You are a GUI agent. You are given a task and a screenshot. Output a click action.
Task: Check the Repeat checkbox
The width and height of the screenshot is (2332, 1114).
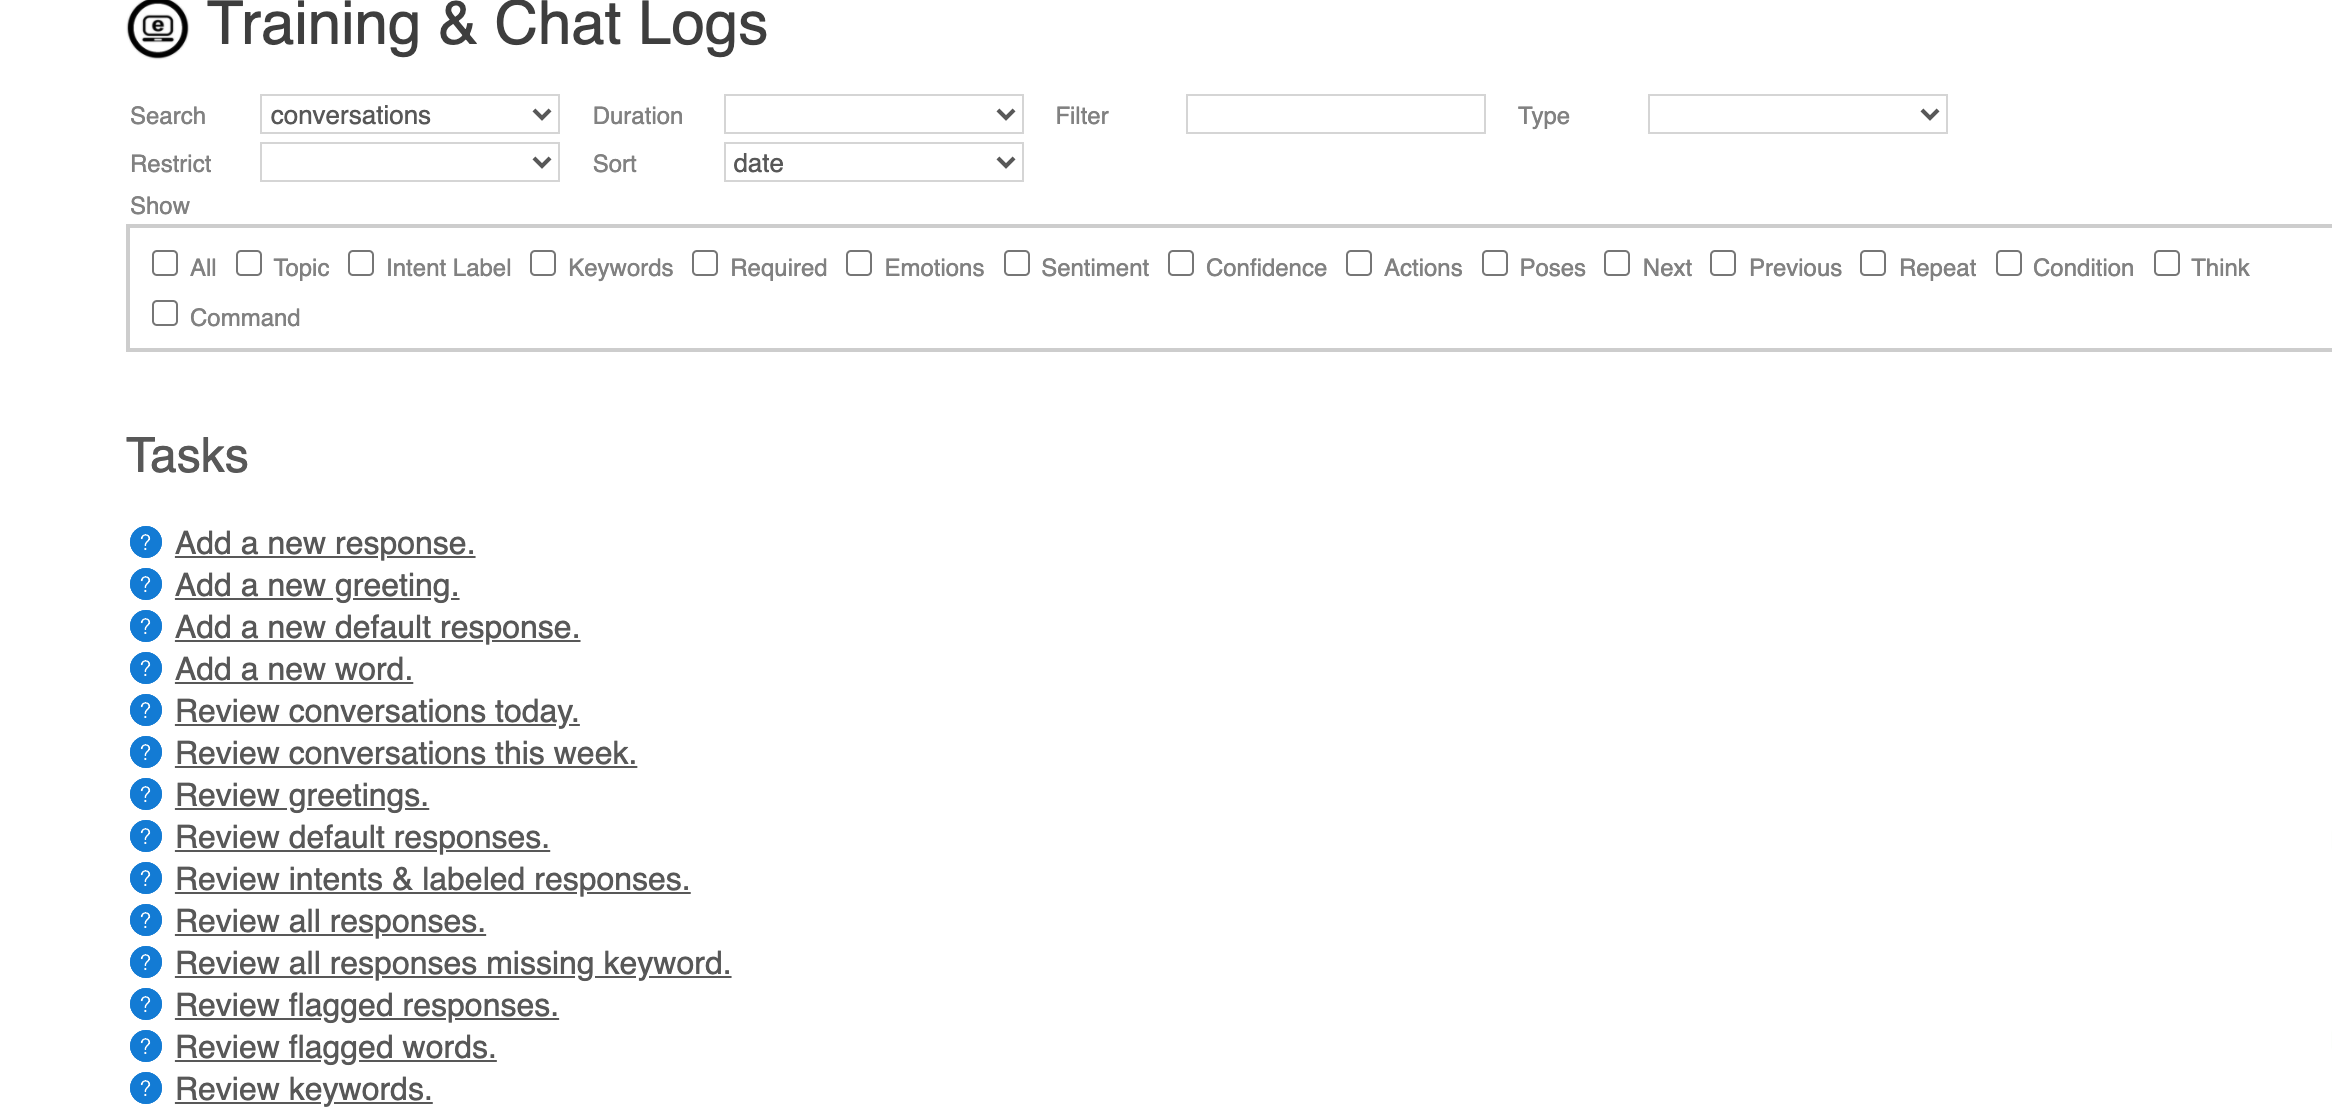pos(1873,263)
